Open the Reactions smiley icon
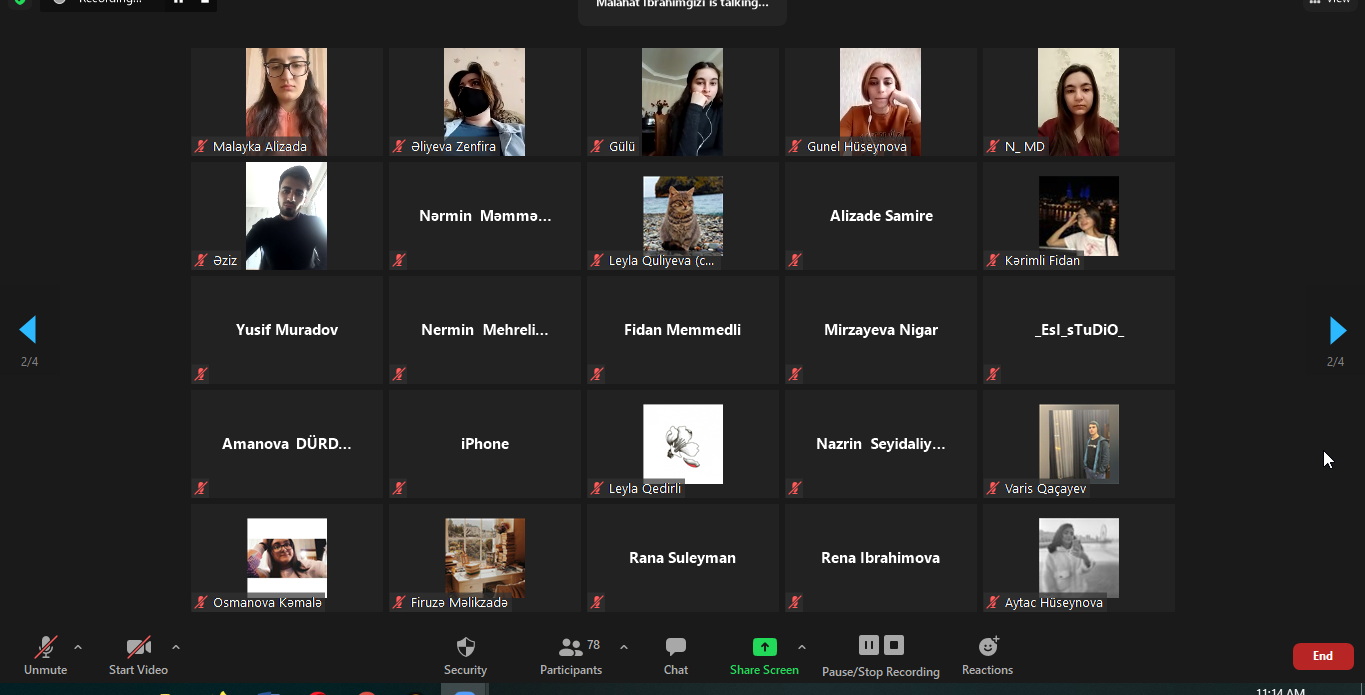 [x=988, y=647]
